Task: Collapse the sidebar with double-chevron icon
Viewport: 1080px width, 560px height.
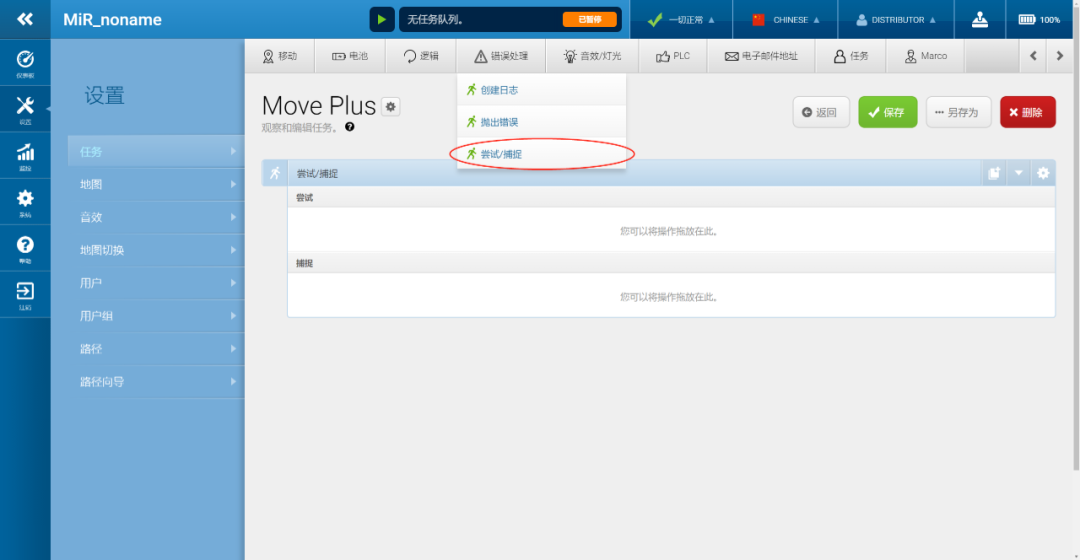Action: pyautogui.click(x=25, y=19)
